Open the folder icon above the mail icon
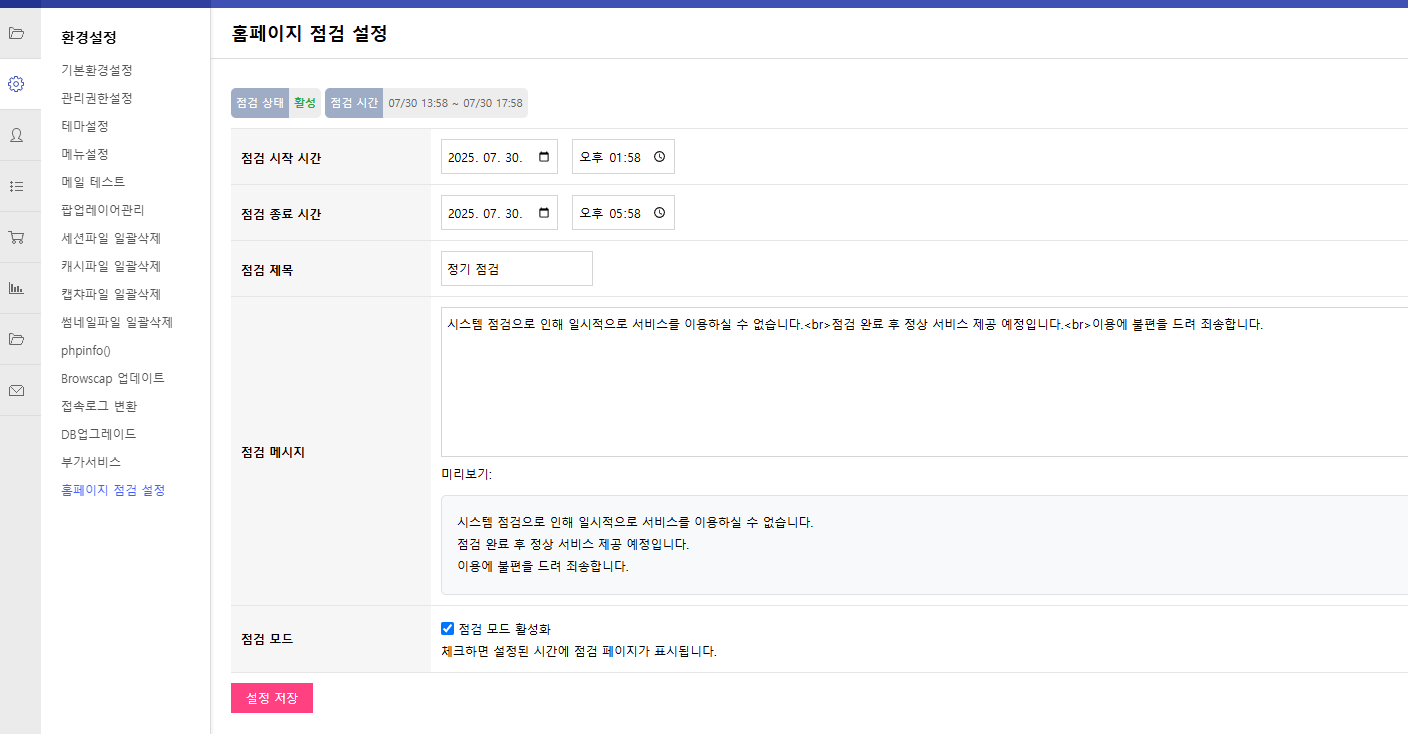This screenshot has width=1408, height=734. 16,339
